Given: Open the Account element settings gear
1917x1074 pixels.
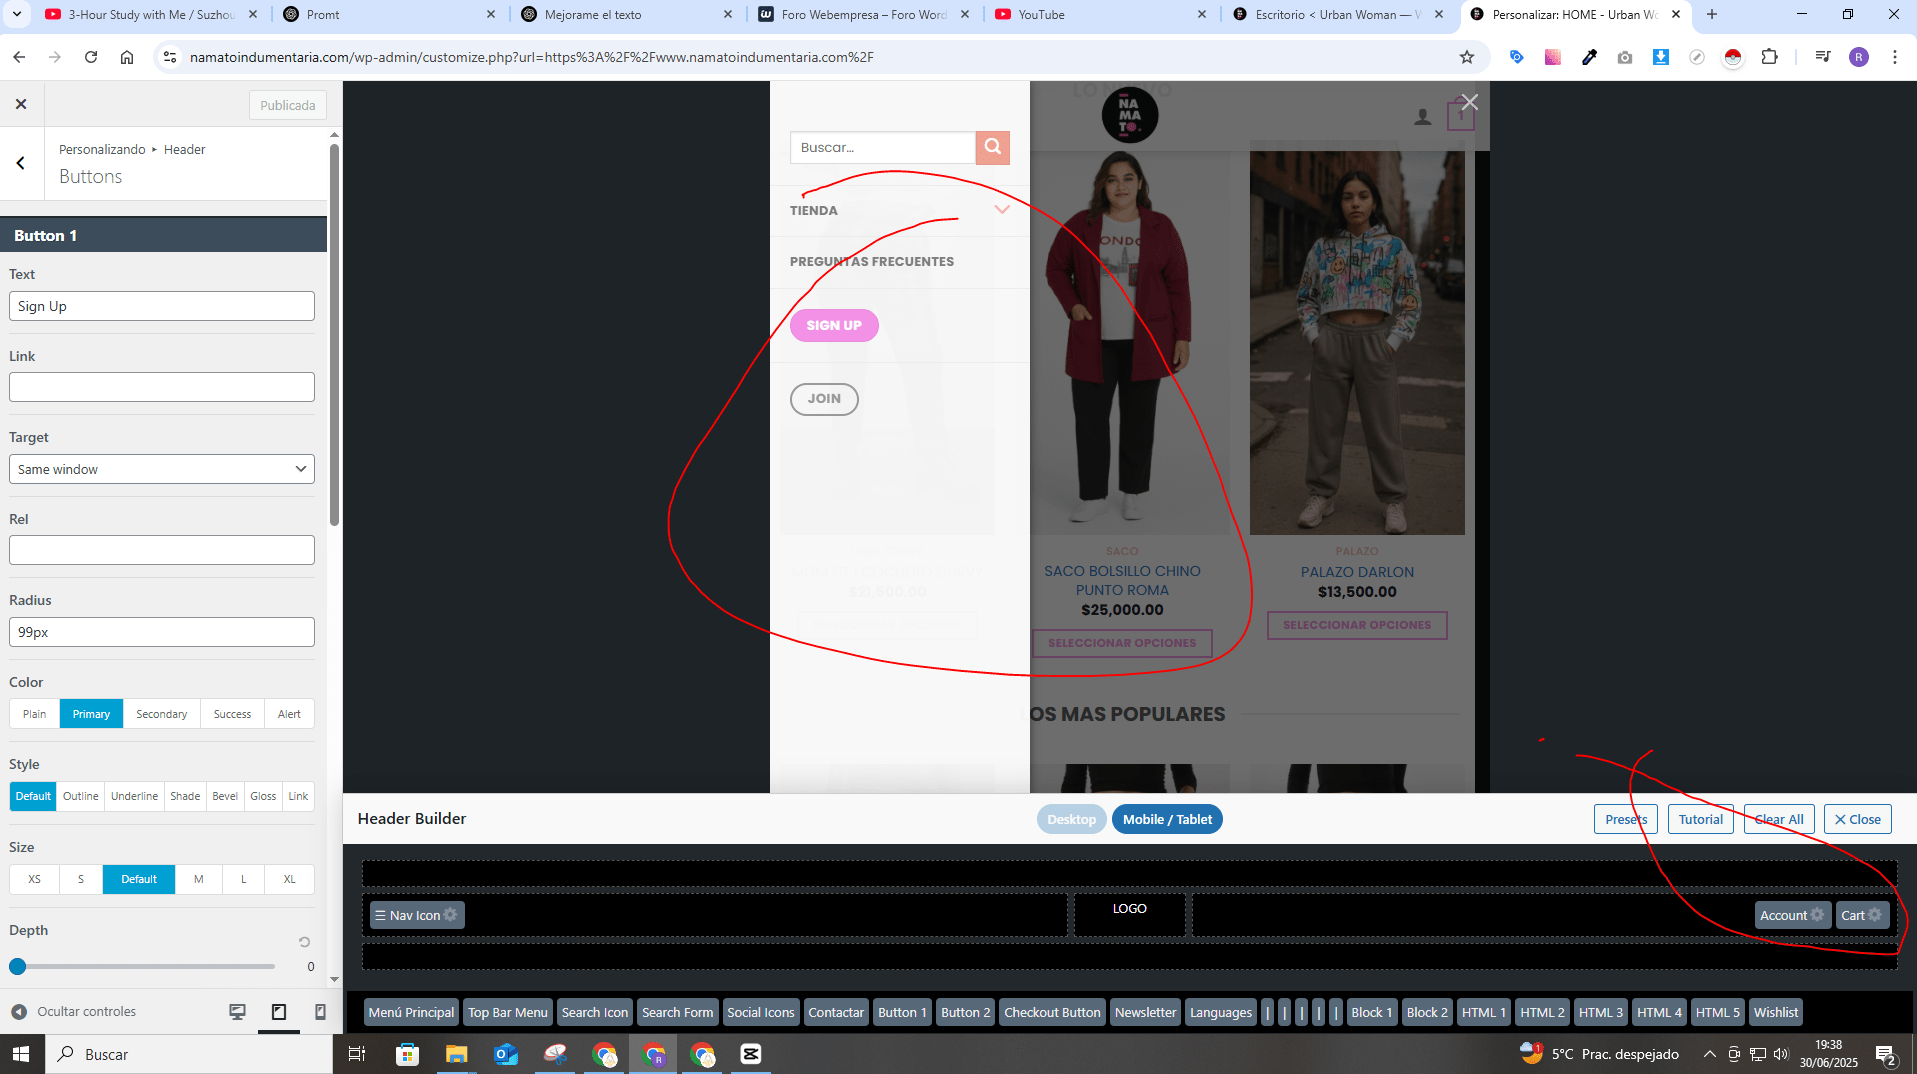Looking at the screenshot, I should pos(1817,915).
